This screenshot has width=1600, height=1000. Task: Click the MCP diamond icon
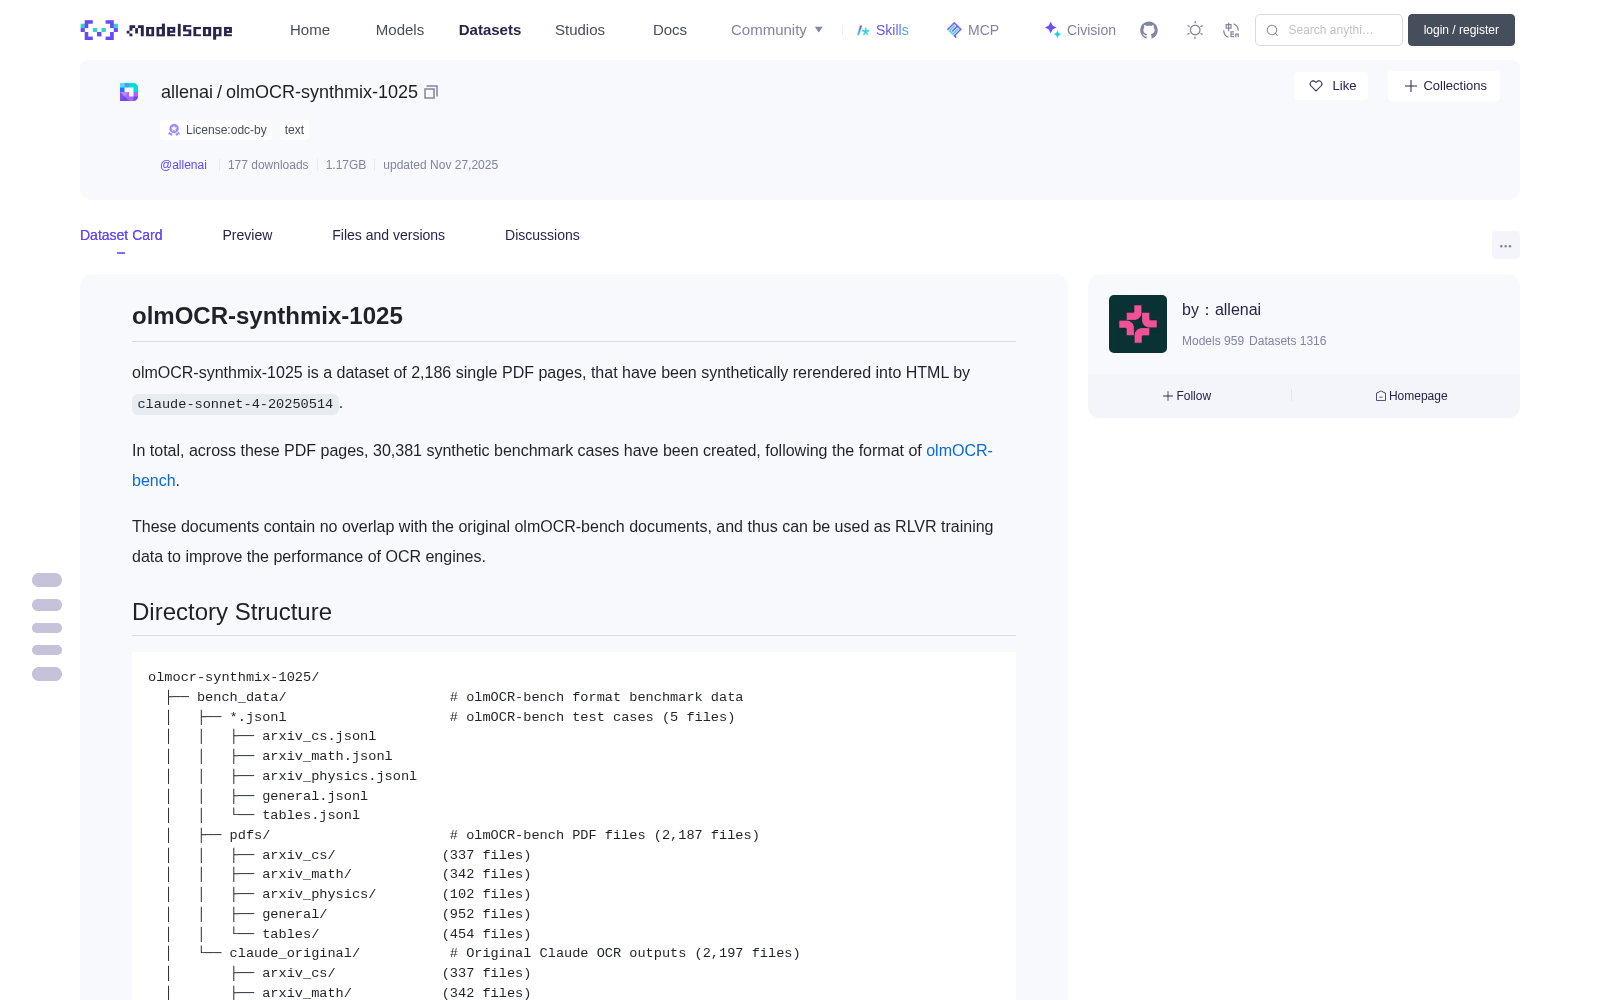tap(954, 30)
